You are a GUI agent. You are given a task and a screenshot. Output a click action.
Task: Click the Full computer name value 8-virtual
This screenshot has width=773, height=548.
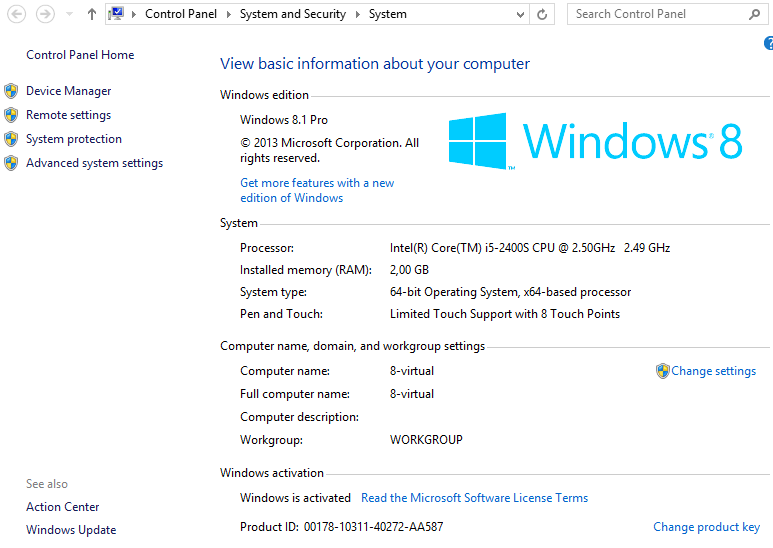point(412,394)
